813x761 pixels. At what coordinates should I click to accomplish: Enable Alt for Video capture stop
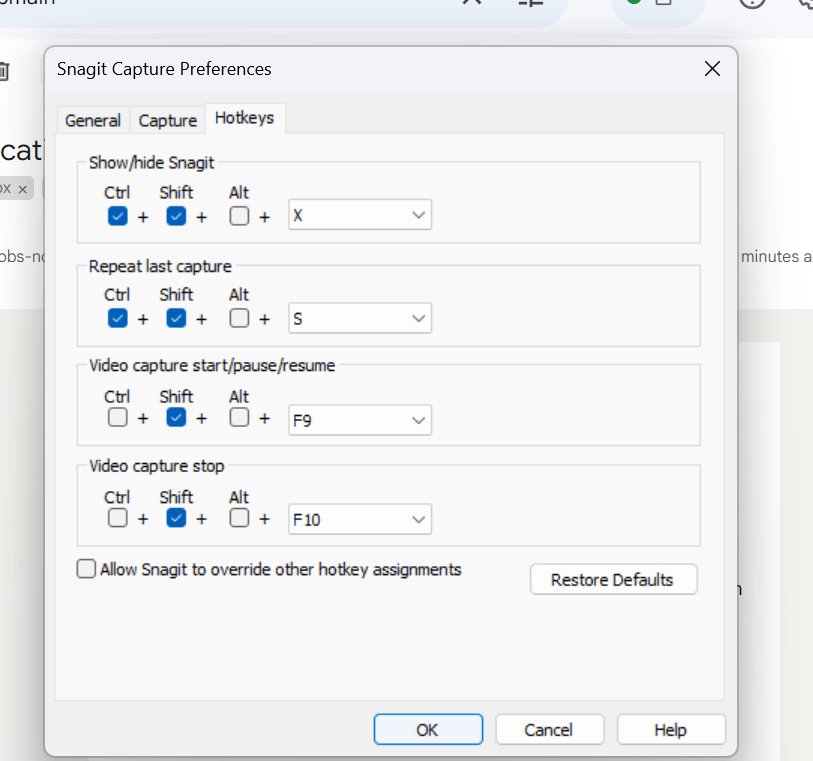[239, 517]
